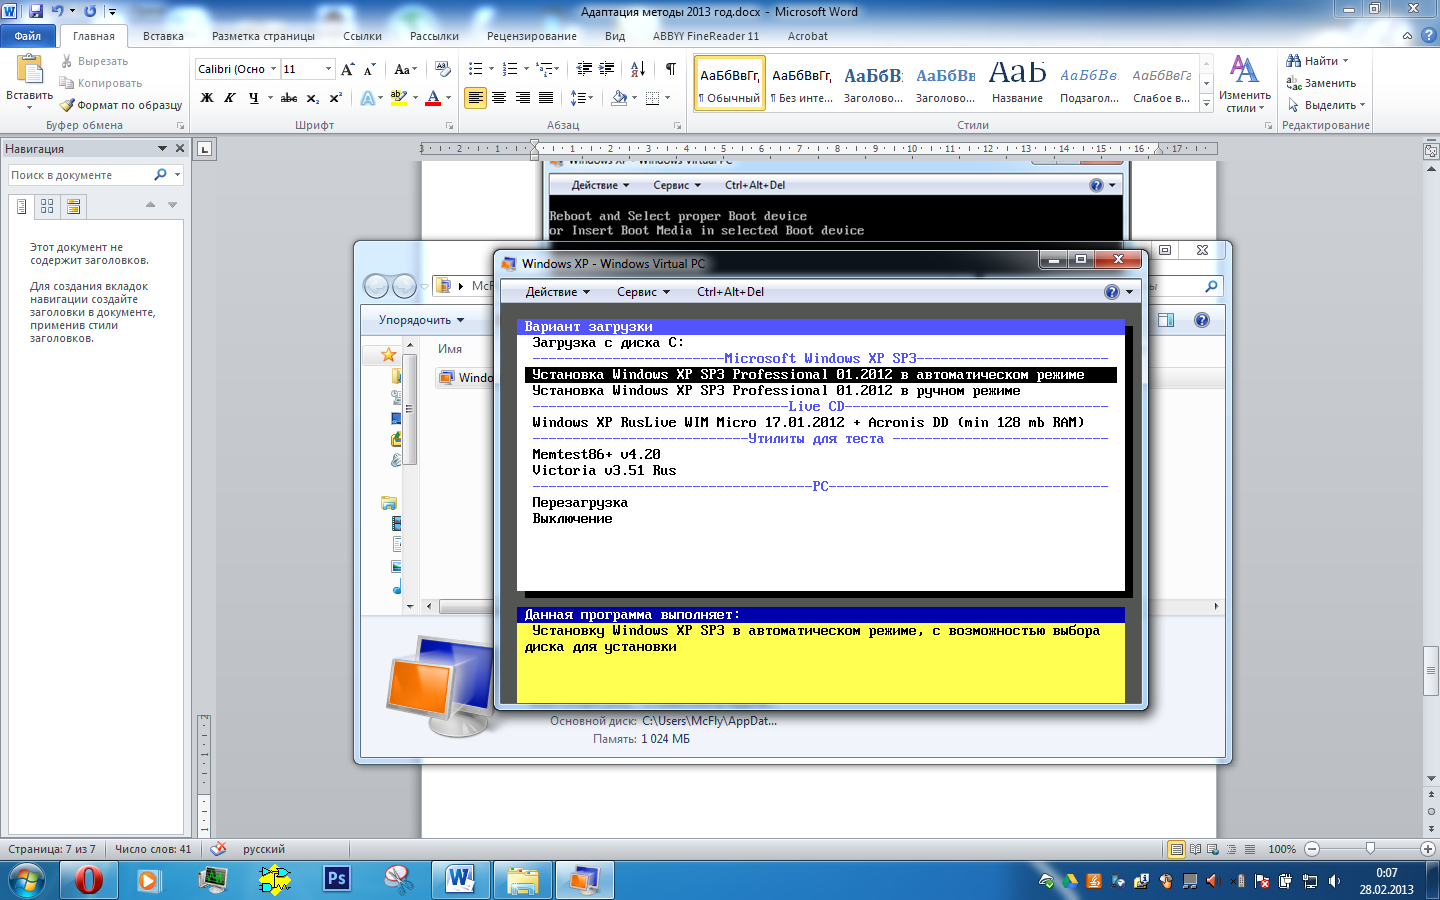Center the text alignment
Viewport: 1440px width, 900px height.
(x=499, y=98)
